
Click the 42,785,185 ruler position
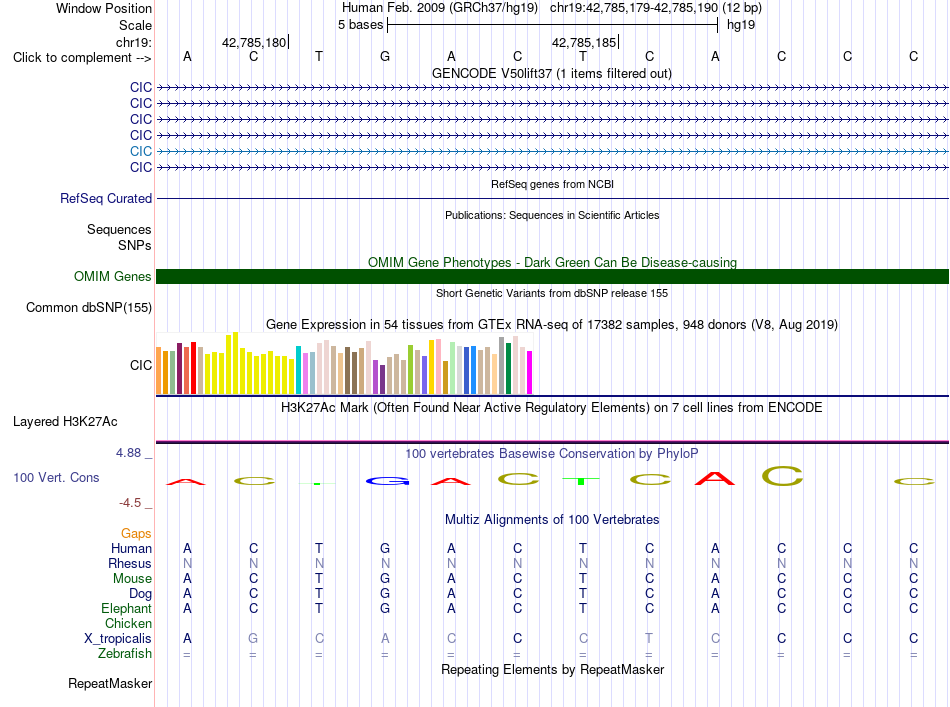coord(583,42)
